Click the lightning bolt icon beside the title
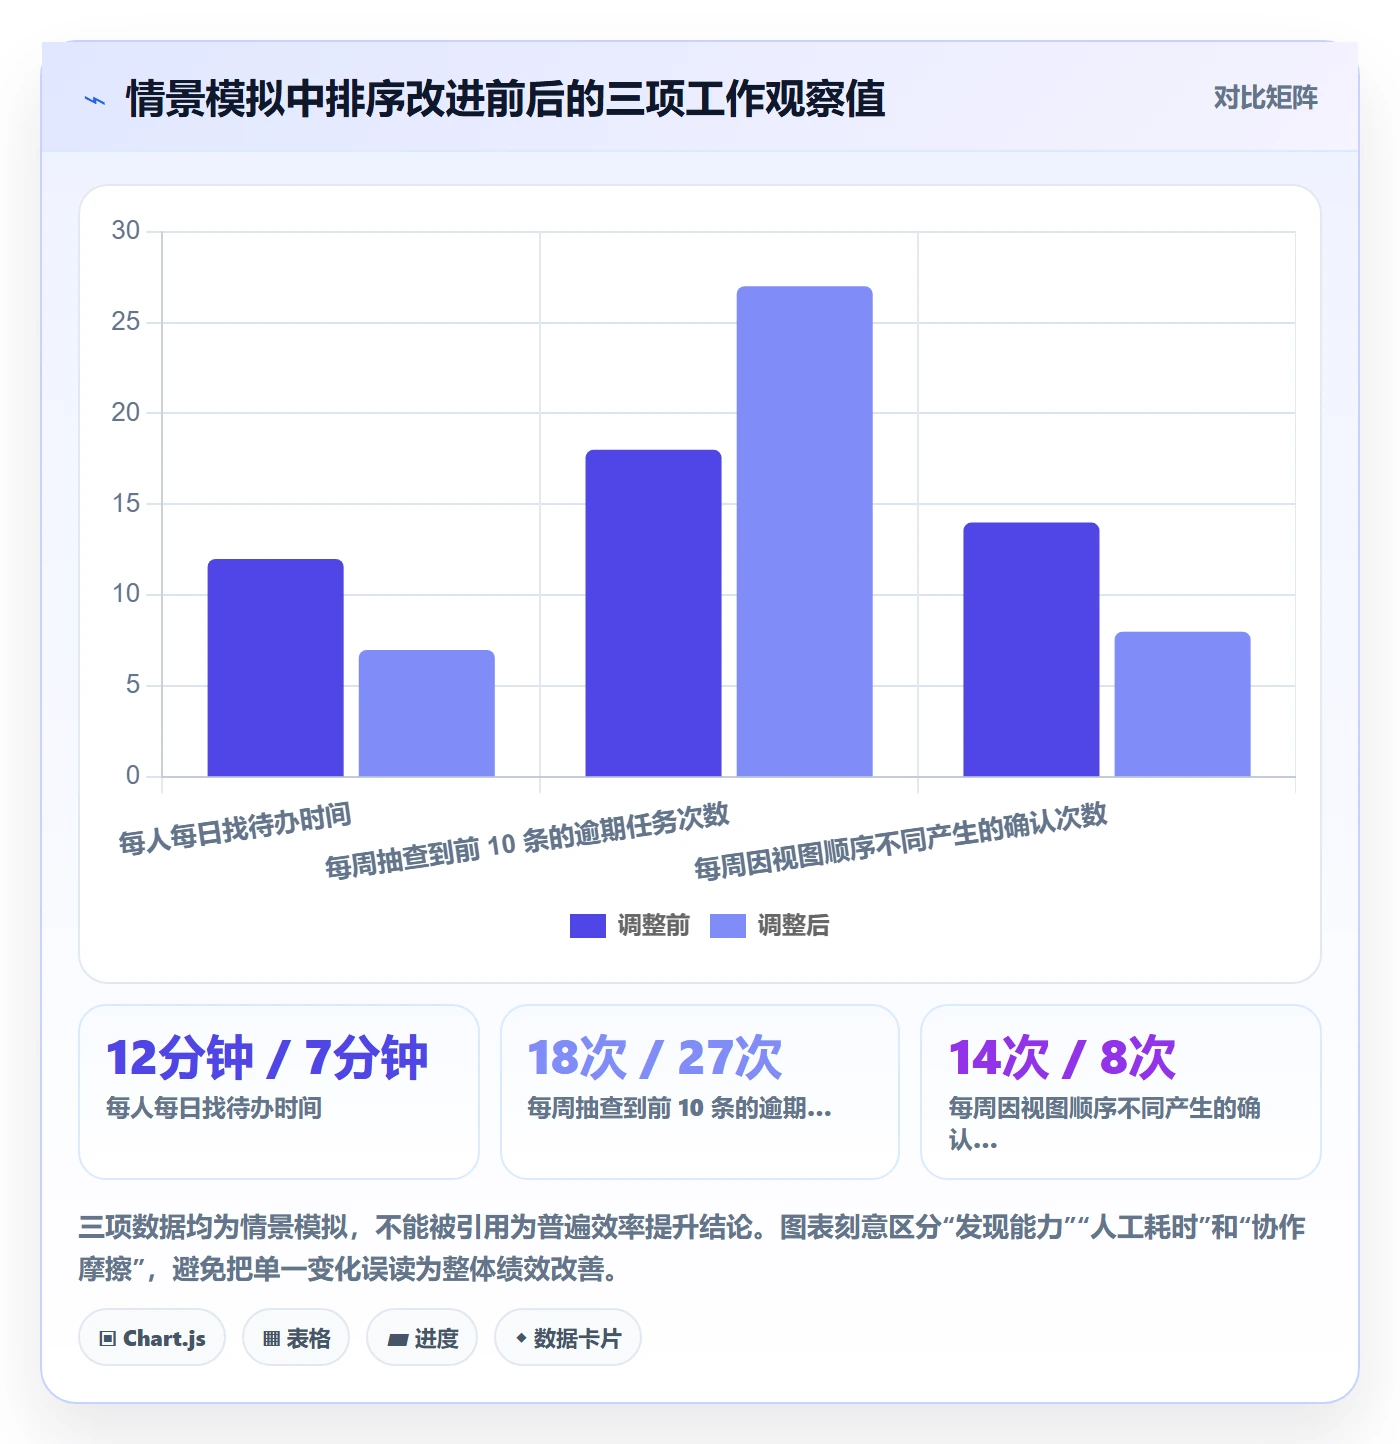 coord(95,100)
